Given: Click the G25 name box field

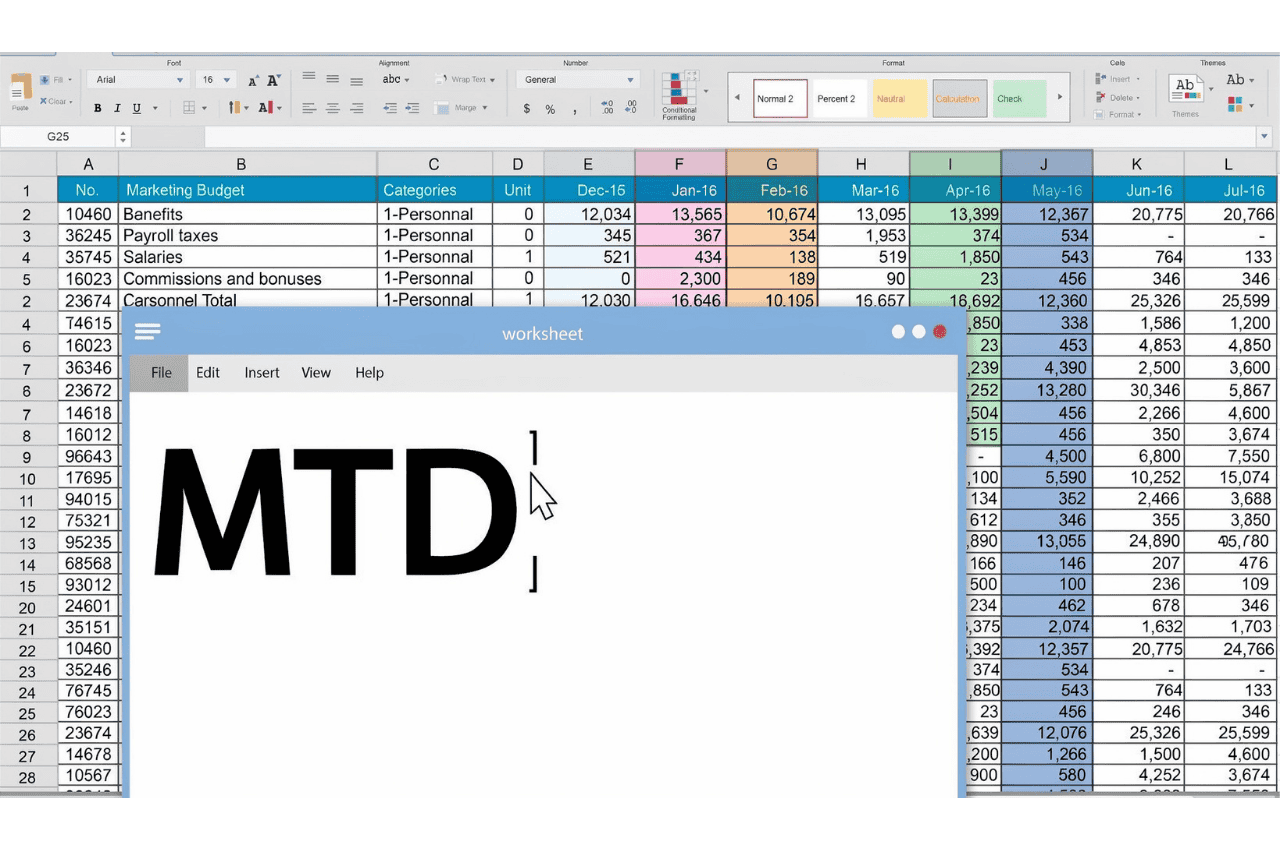Looking at the screenshot, I should [58, 137].
